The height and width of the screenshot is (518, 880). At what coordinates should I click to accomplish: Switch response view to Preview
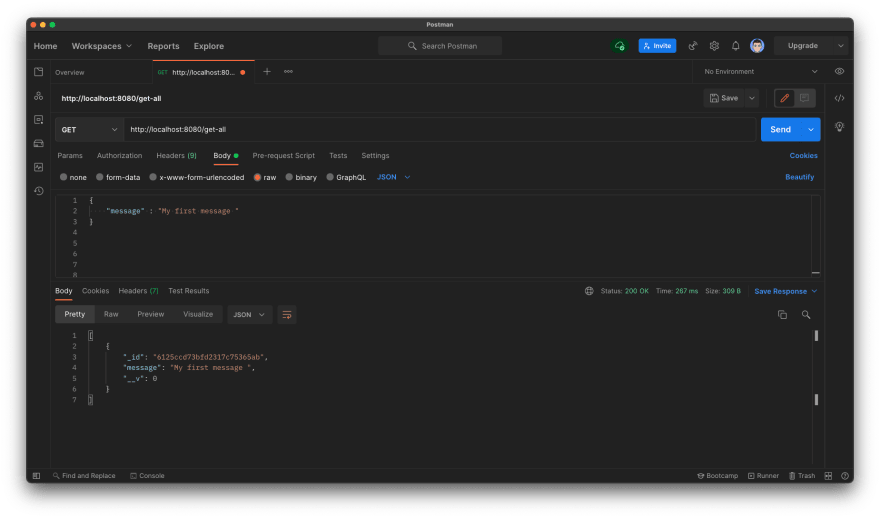[x=151, y=315]
